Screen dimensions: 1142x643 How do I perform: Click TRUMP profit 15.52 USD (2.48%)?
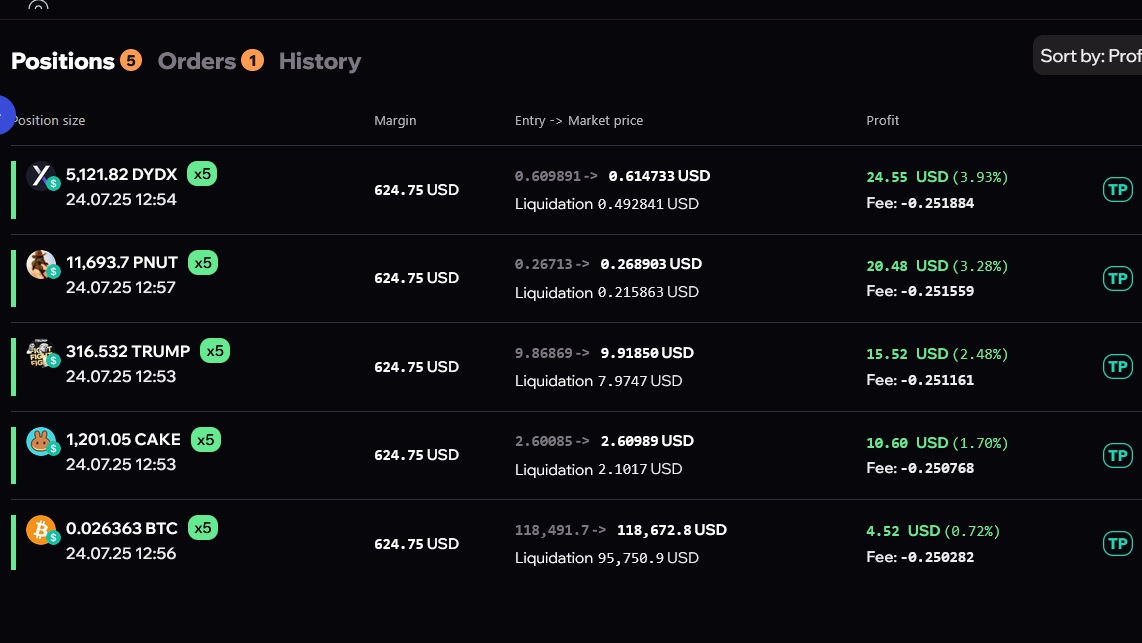[937, 354]
